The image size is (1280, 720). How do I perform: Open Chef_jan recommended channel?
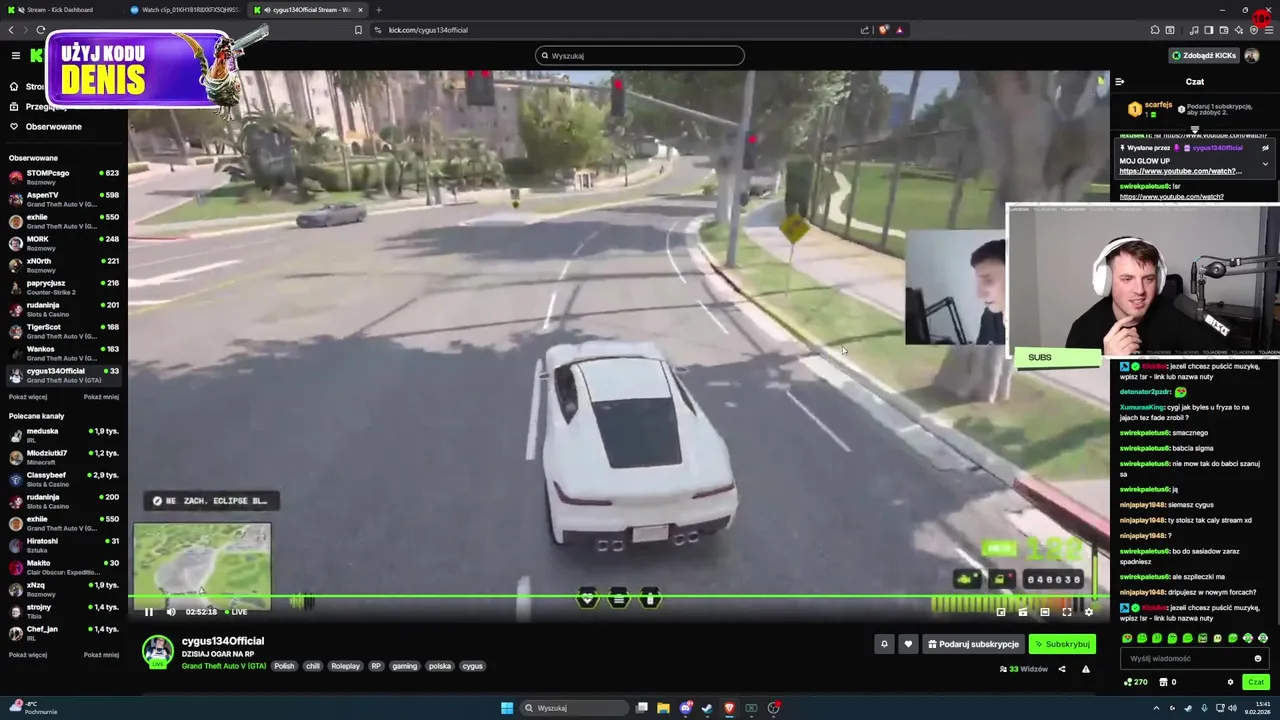pyautogui.click(x=63, y=633)
